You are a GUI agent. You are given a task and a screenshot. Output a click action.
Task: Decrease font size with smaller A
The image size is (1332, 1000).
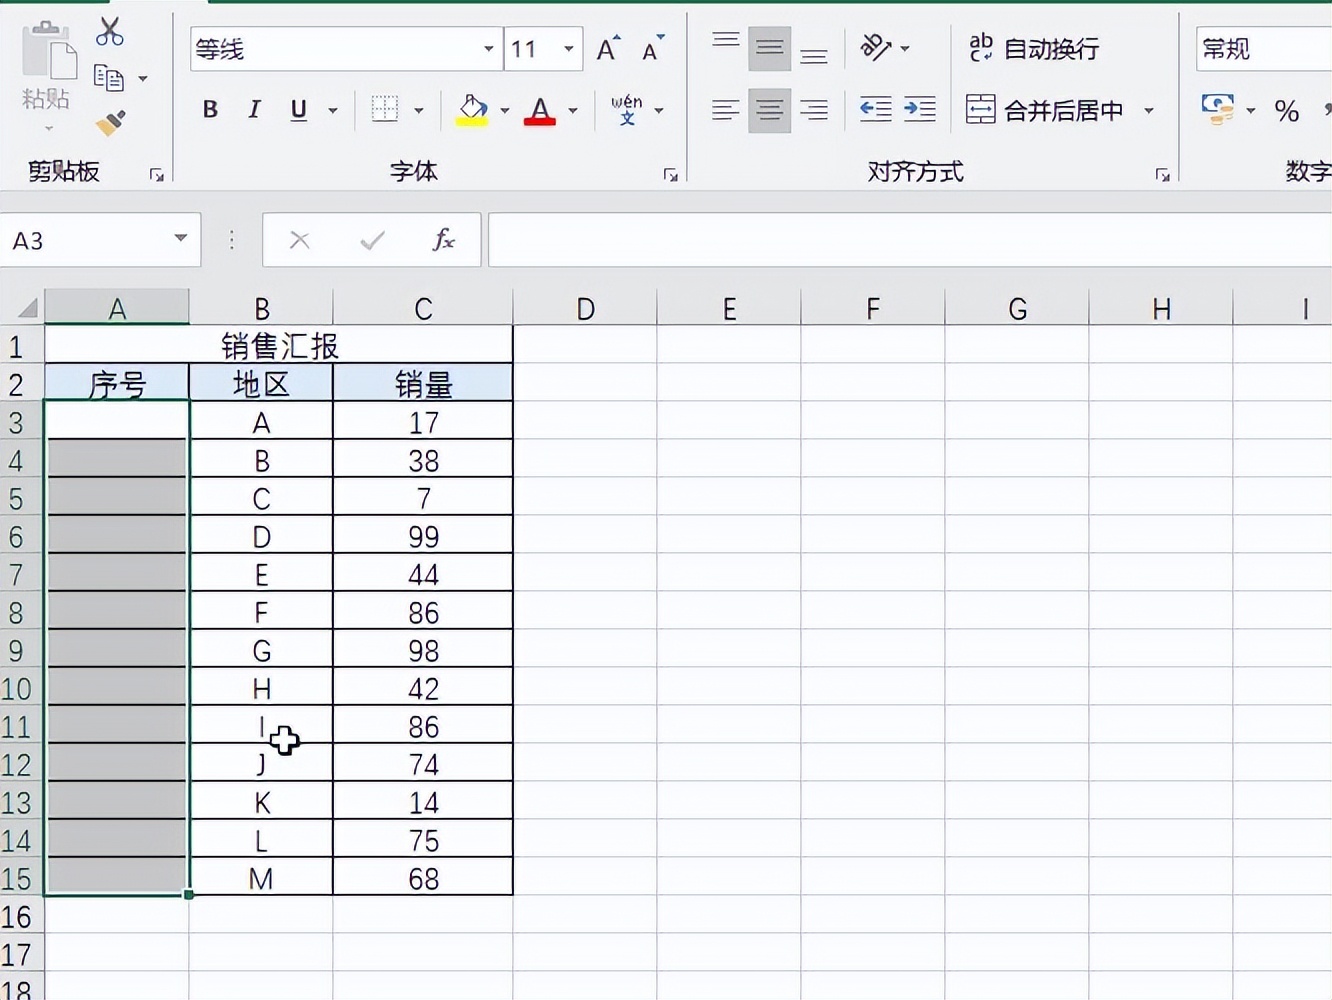(653, 49)
